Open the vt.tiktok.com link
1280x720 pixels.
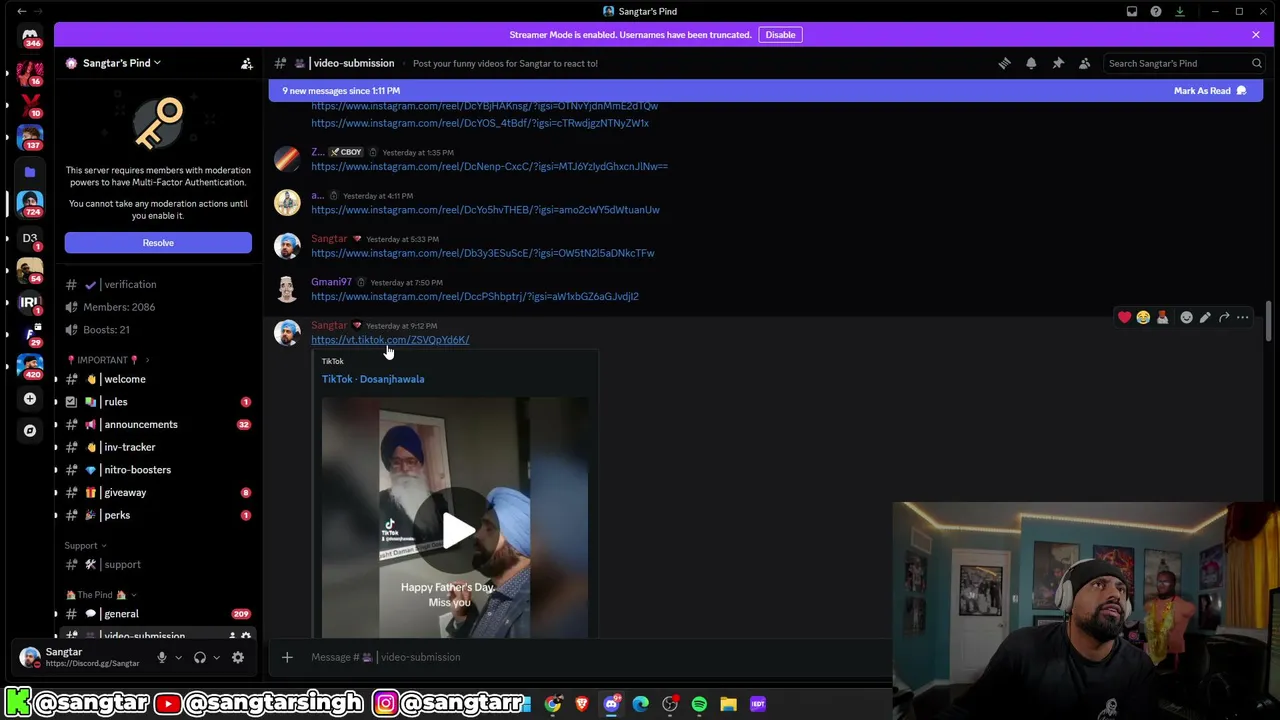coord(390,340)
